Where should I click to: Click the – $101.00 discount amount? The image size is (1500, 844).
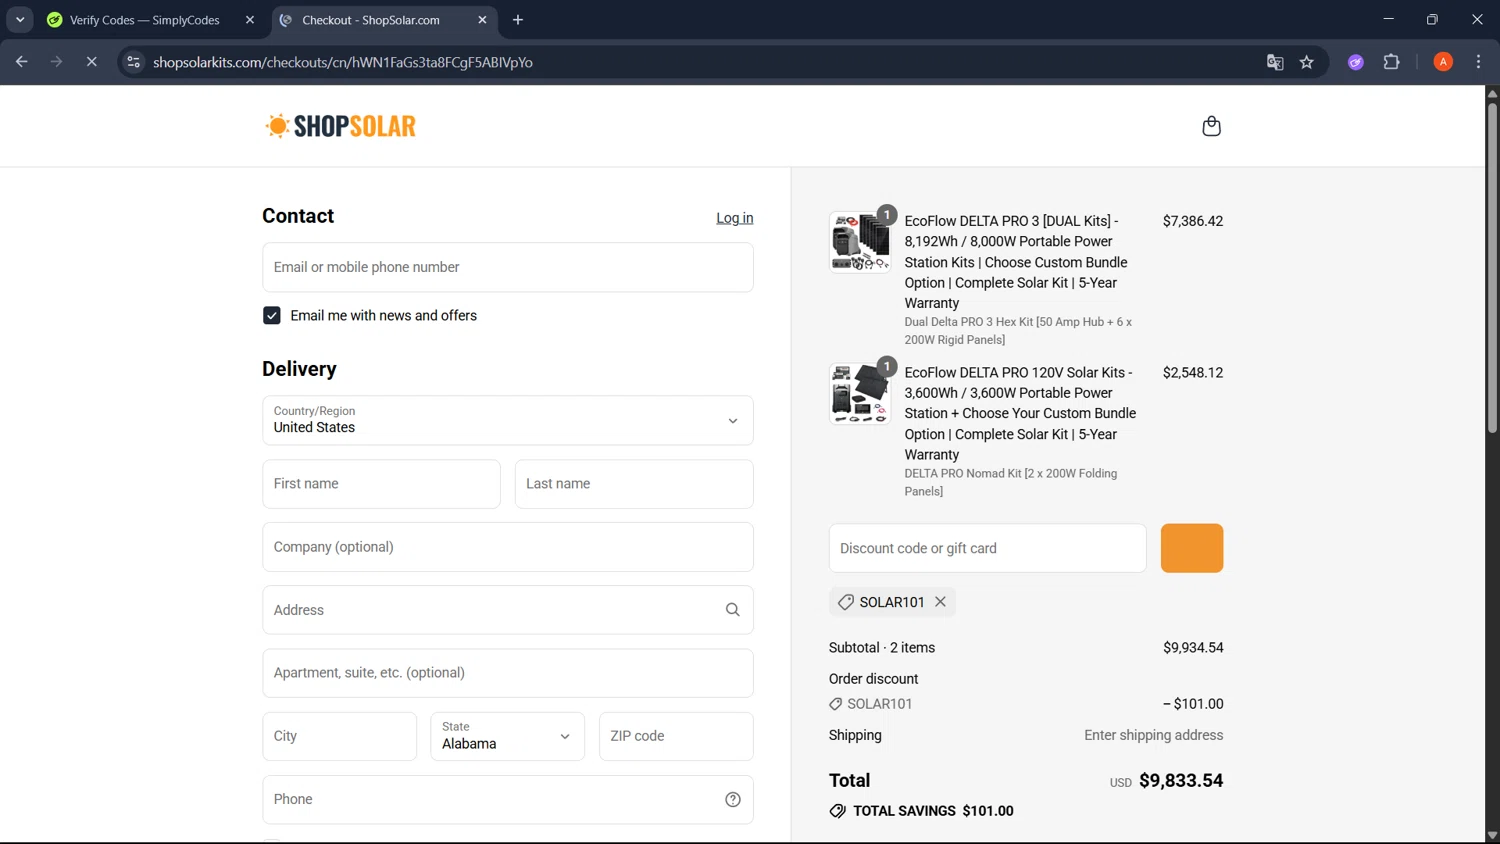coord(1193,704)
